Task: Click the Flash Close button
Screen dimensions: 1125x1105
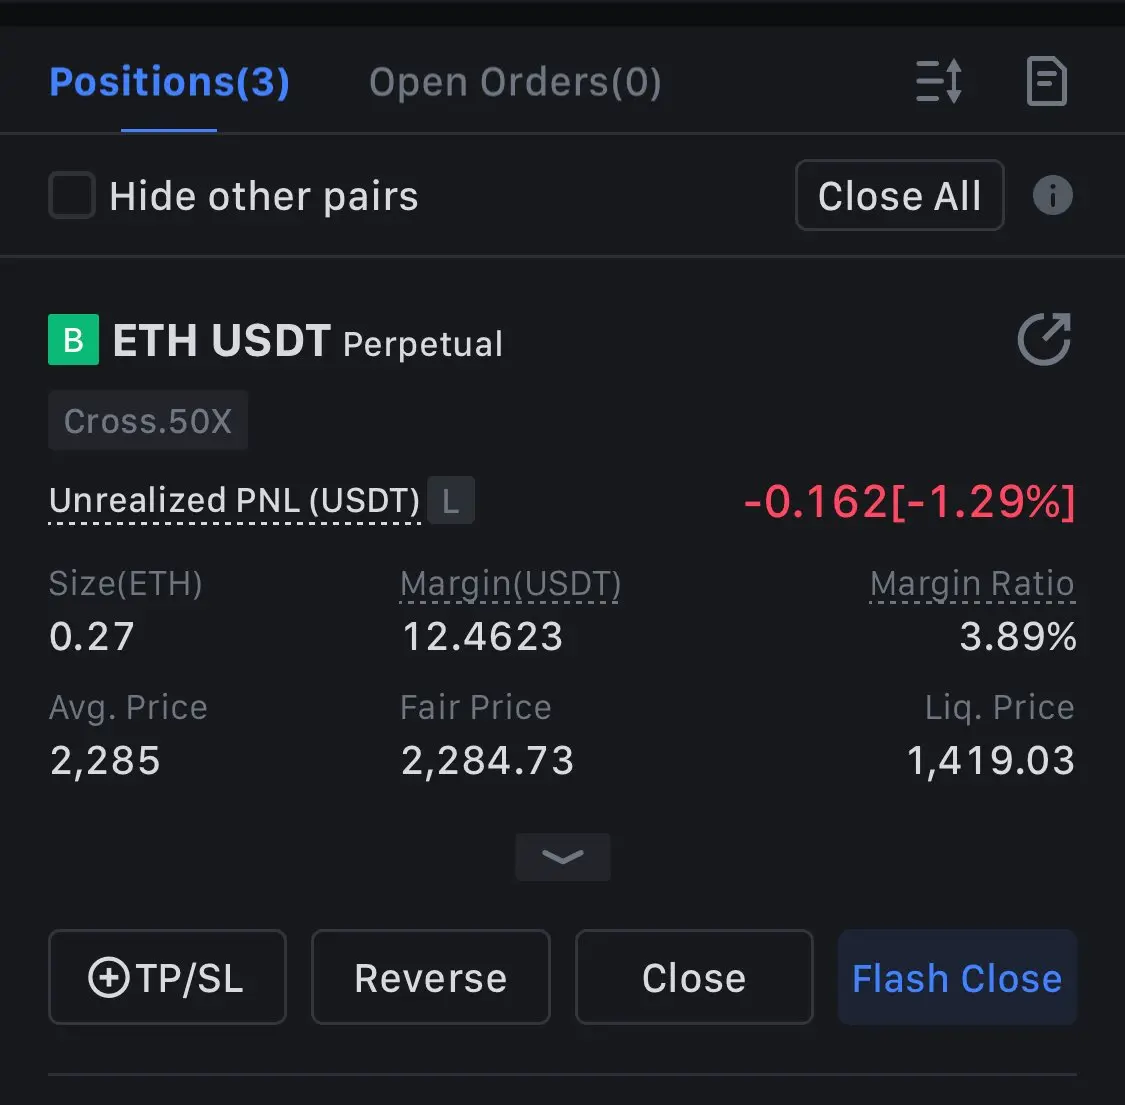Action: click(x=957, y=977)
